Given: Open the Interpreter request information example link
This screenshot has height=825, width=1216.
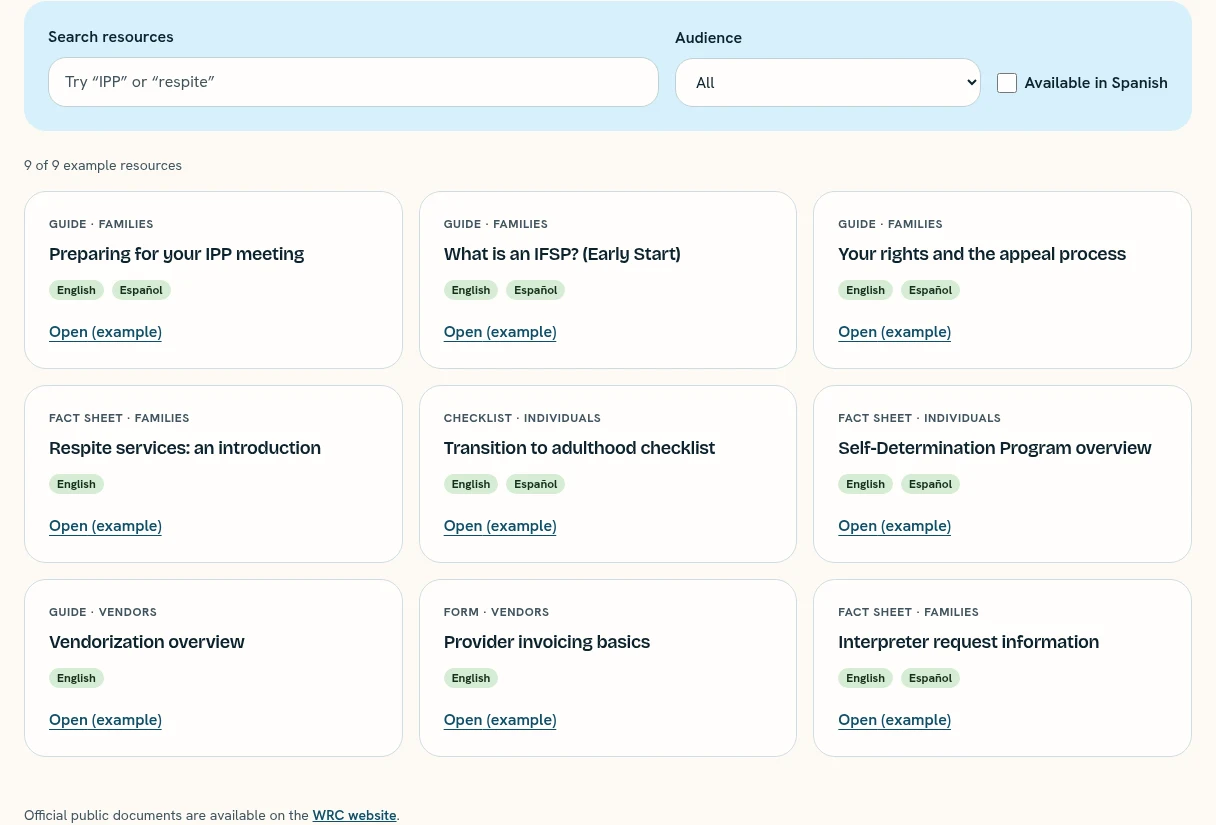Looking at the screenshot, I should (894, 720).
